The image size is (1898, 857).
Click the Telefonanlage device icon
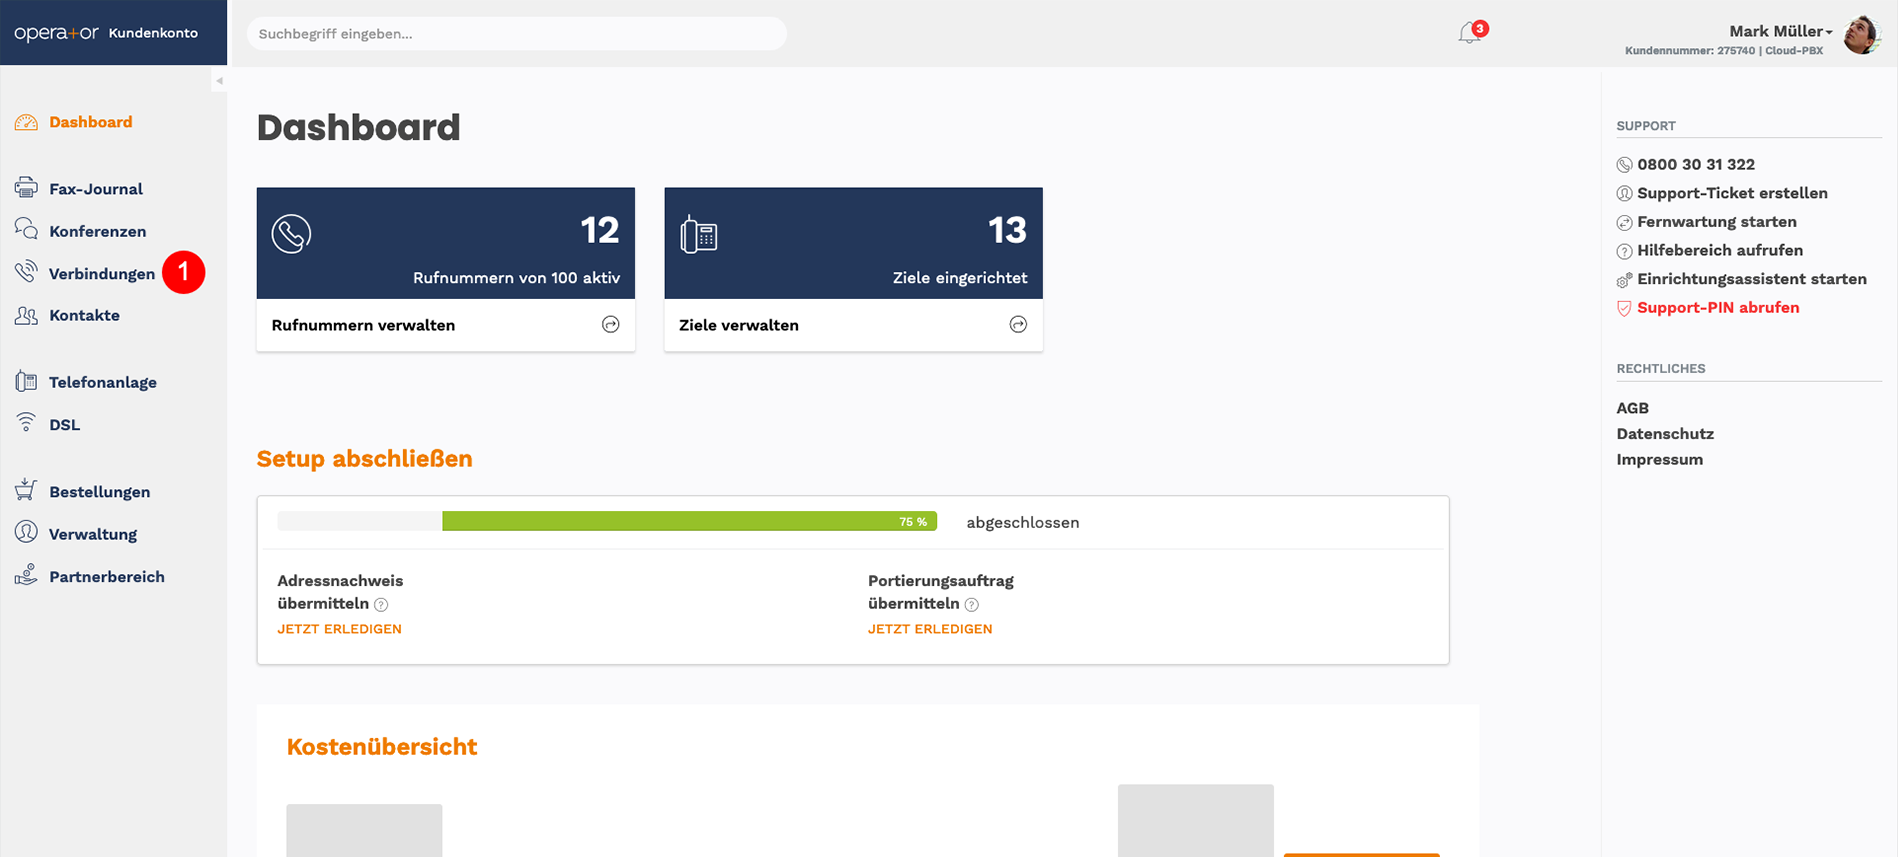tap(26, 381)
